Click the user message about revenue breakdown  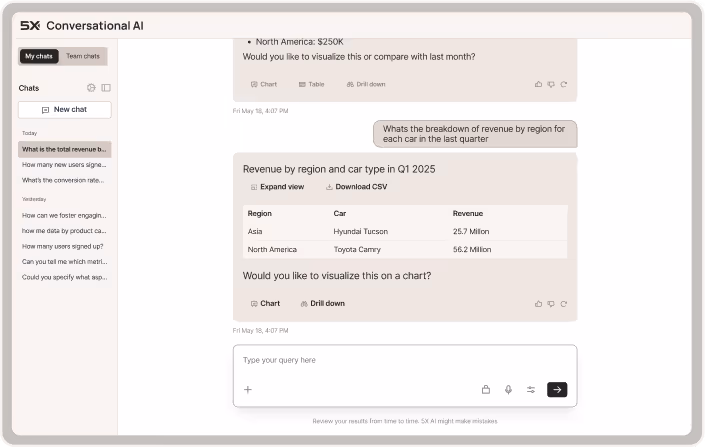point(475,134)
